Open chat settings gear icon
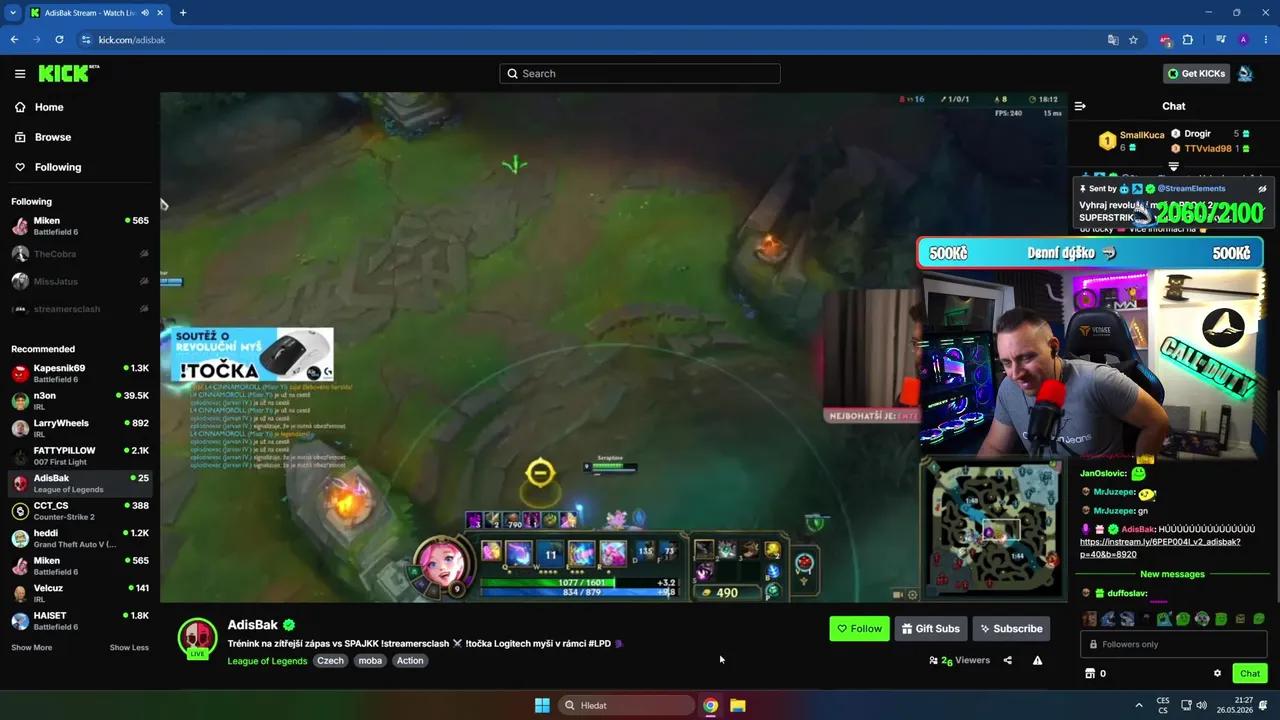 [x=1217, y=674]
